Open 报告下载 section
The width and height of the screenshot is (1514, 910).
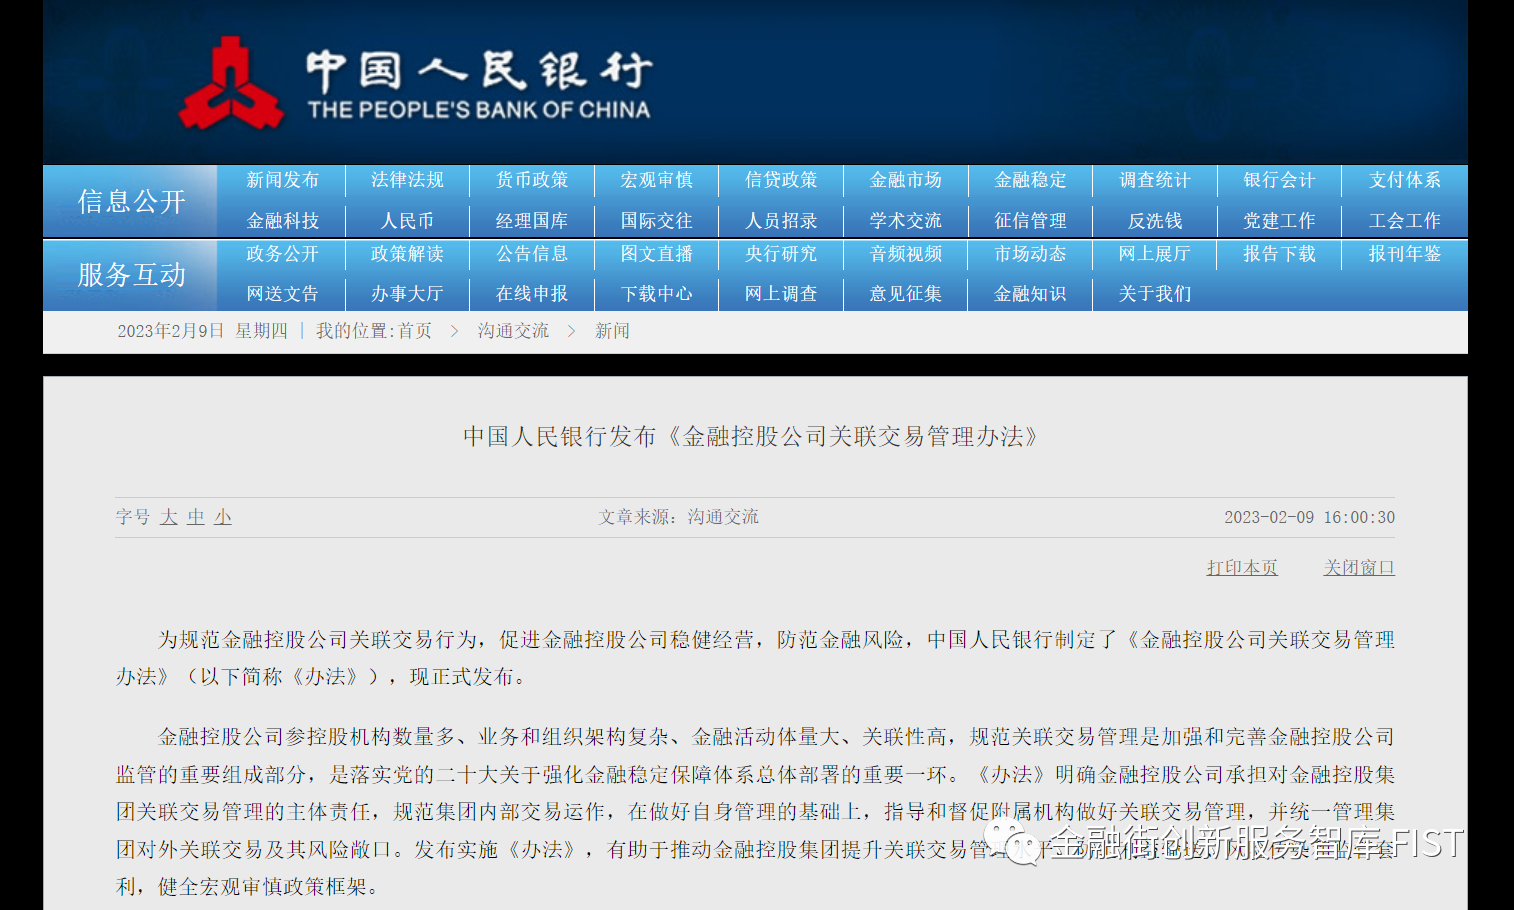1279,254
